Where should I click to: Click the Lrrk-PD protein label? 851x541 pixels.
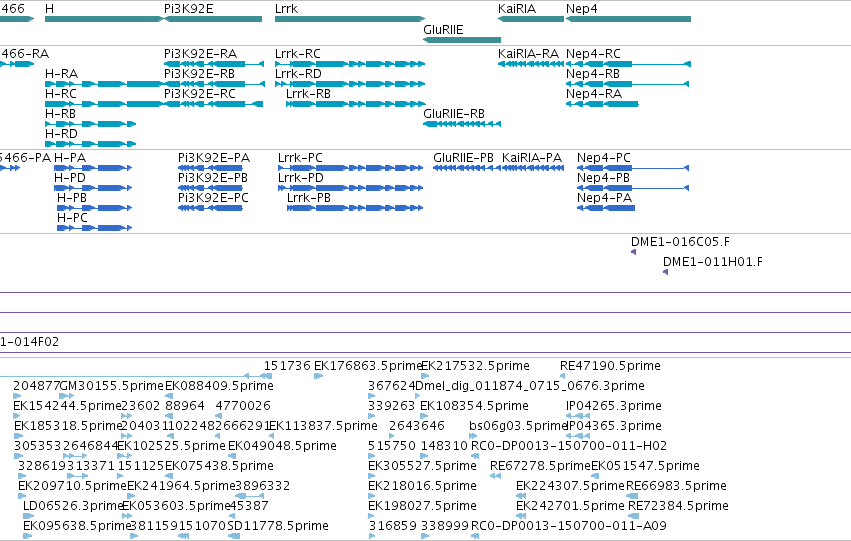(x=301, y=178)
